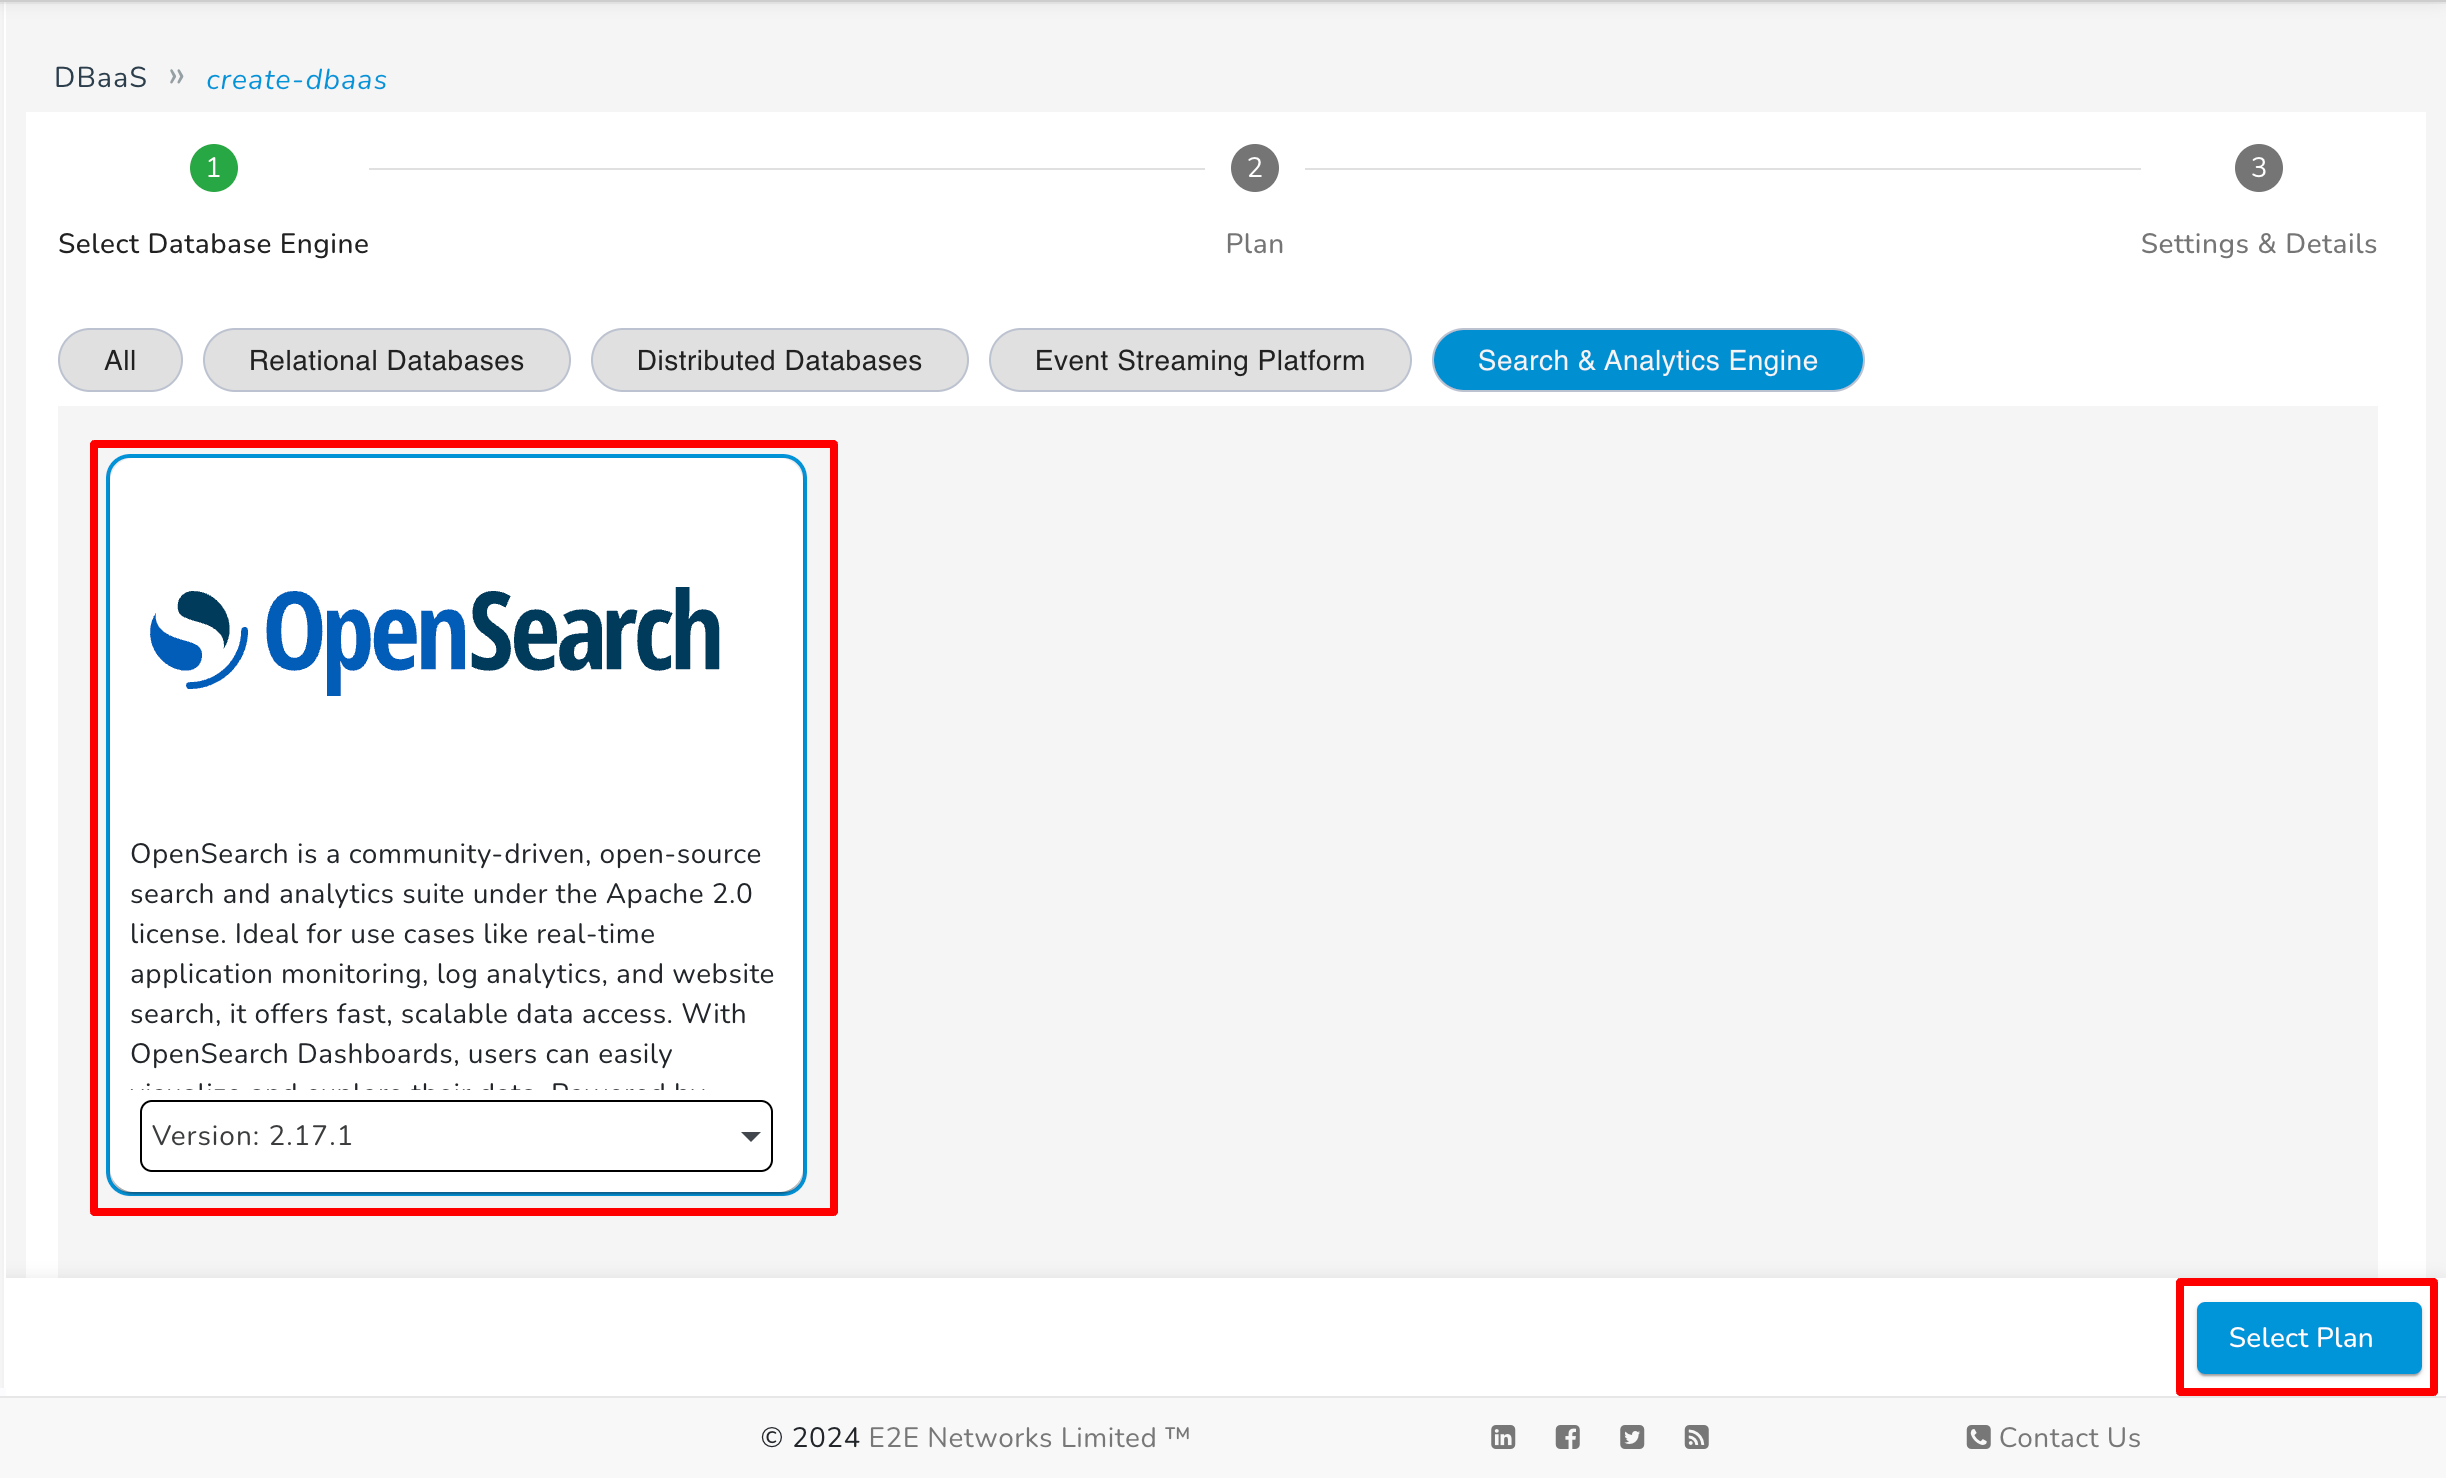Click the OpenSearch logo
Image resolution: width=2446 pixels, height=1478 pixels.
click(x=435, y=639)
